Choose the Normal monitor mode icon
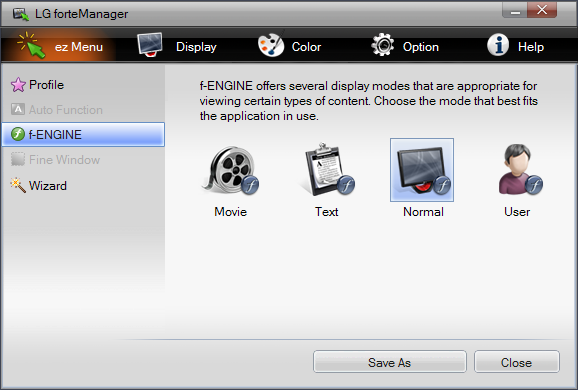 [x=422, y=170]
